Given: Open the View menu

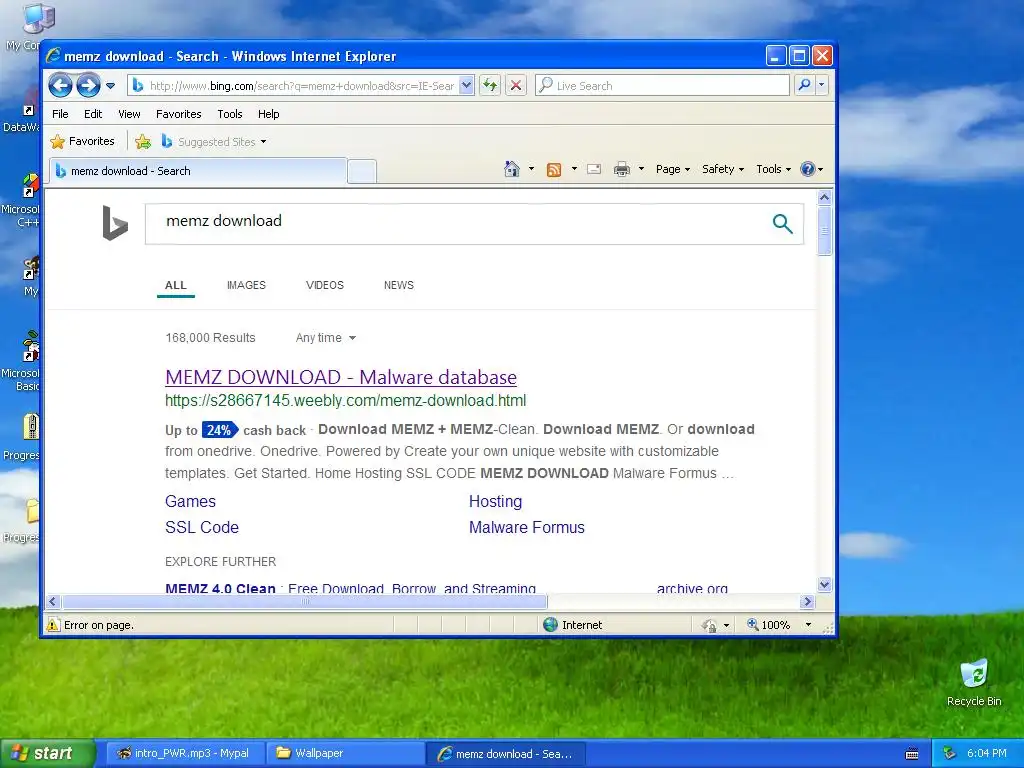Looking at the screenshot, I should point(129,114).
